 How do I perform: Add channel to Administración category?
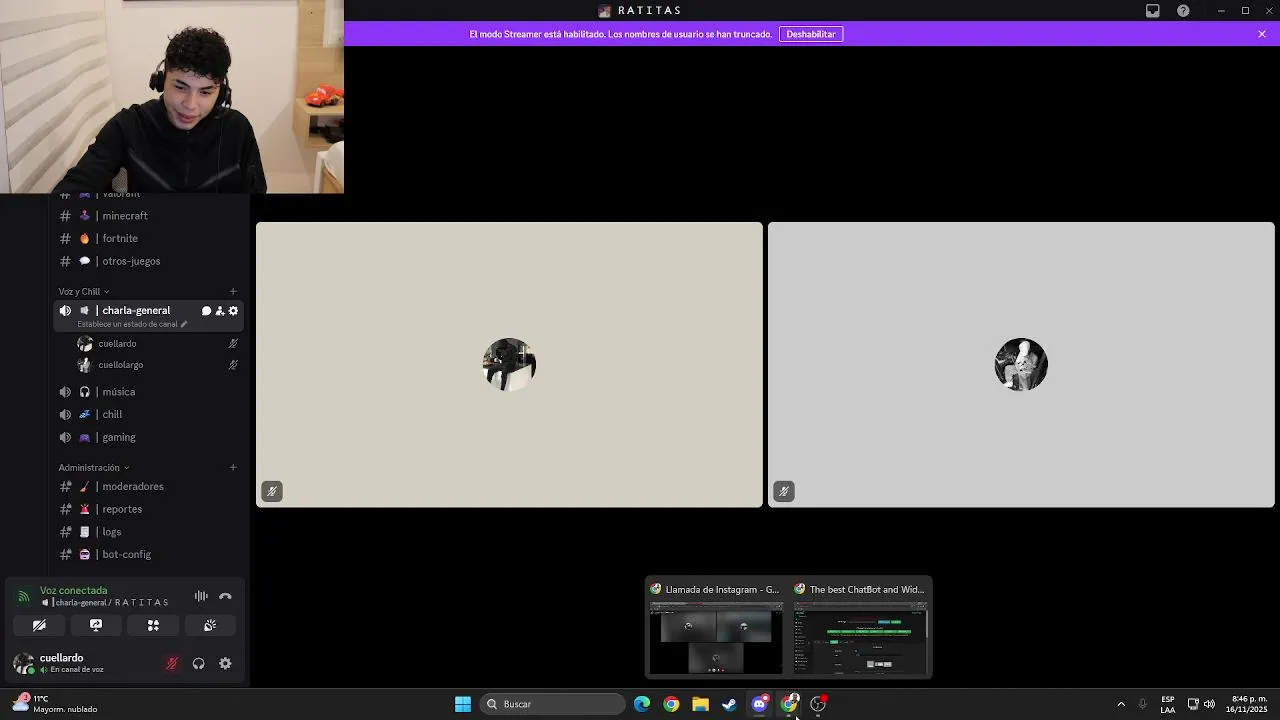coord(233,467)
